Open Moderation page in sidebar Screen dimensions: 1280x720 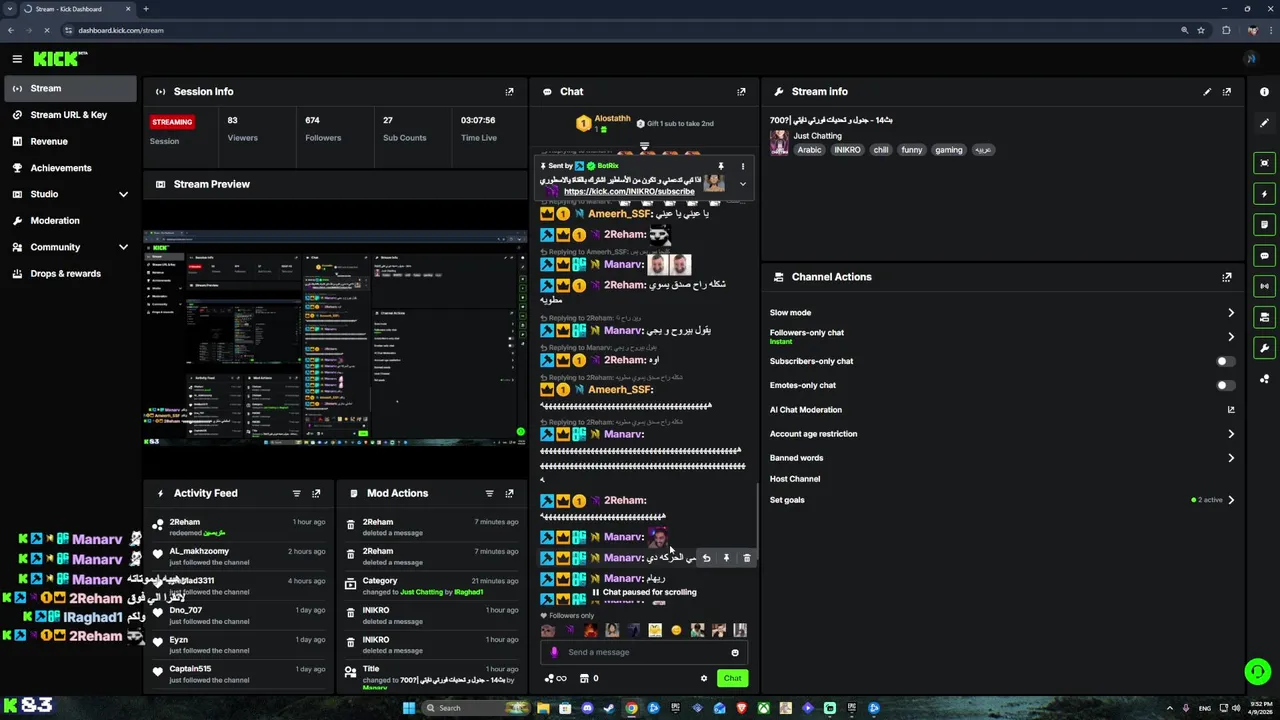click(x=69, y=220)
